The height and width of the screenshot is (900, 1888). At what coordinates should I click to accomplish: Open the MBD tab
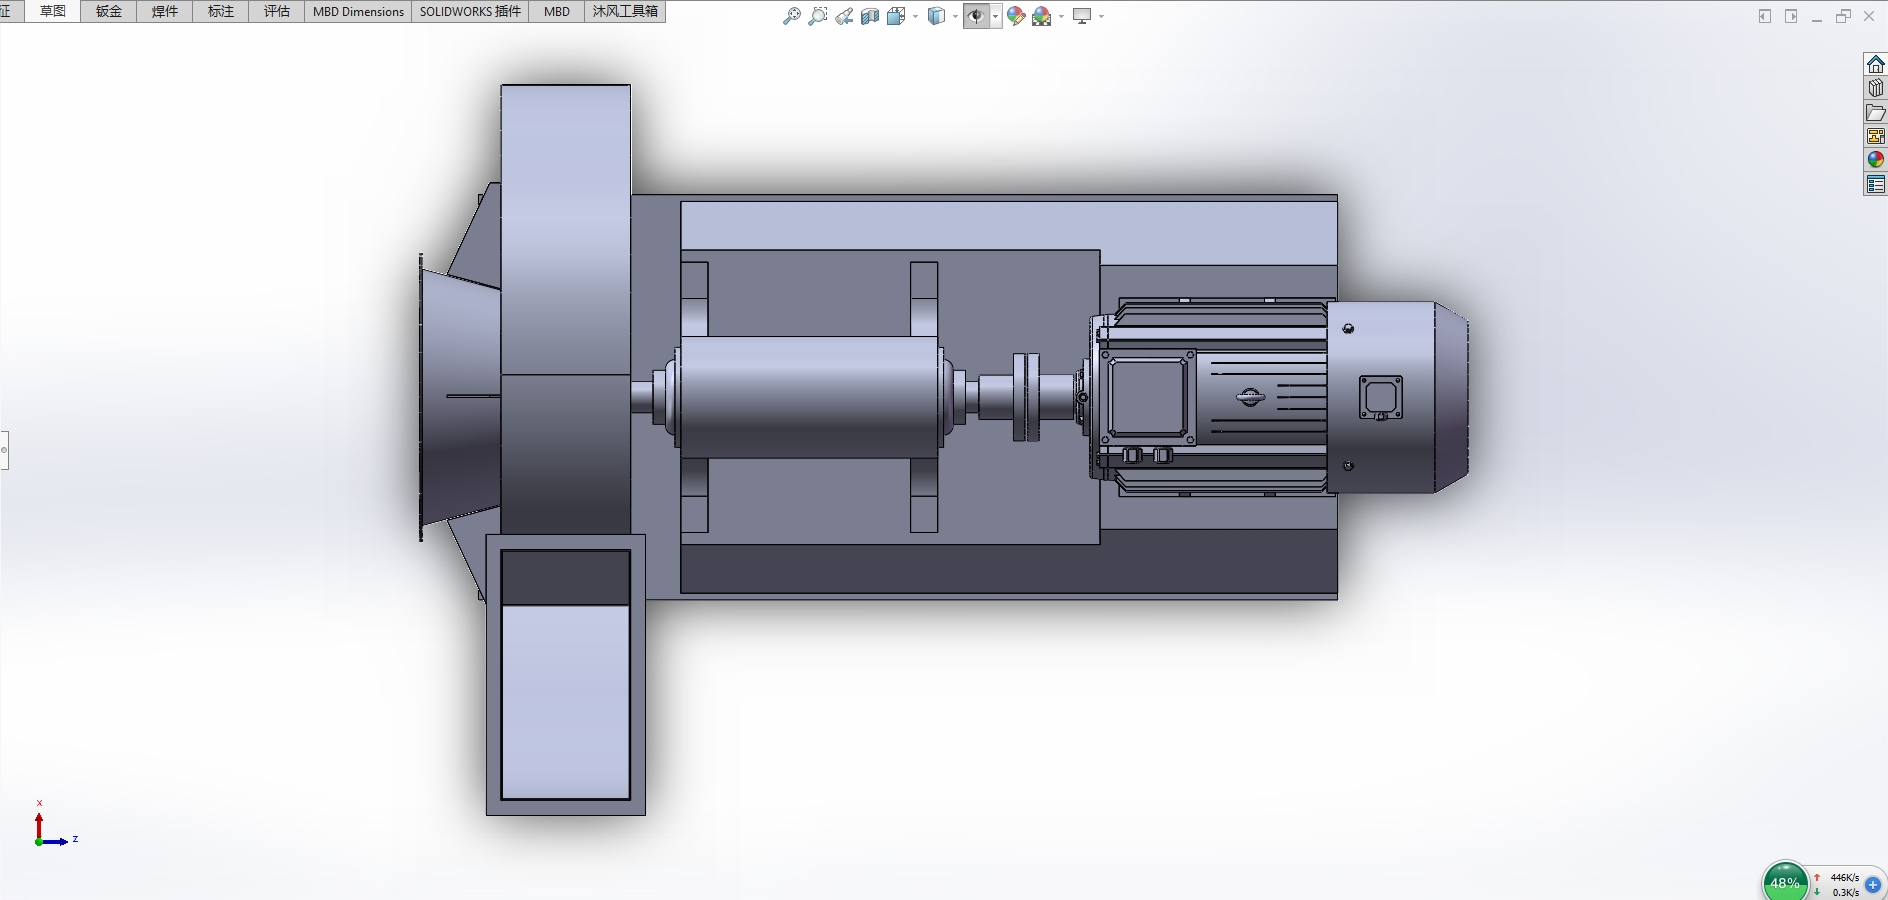pyautogui.click(x=557, y=12)
